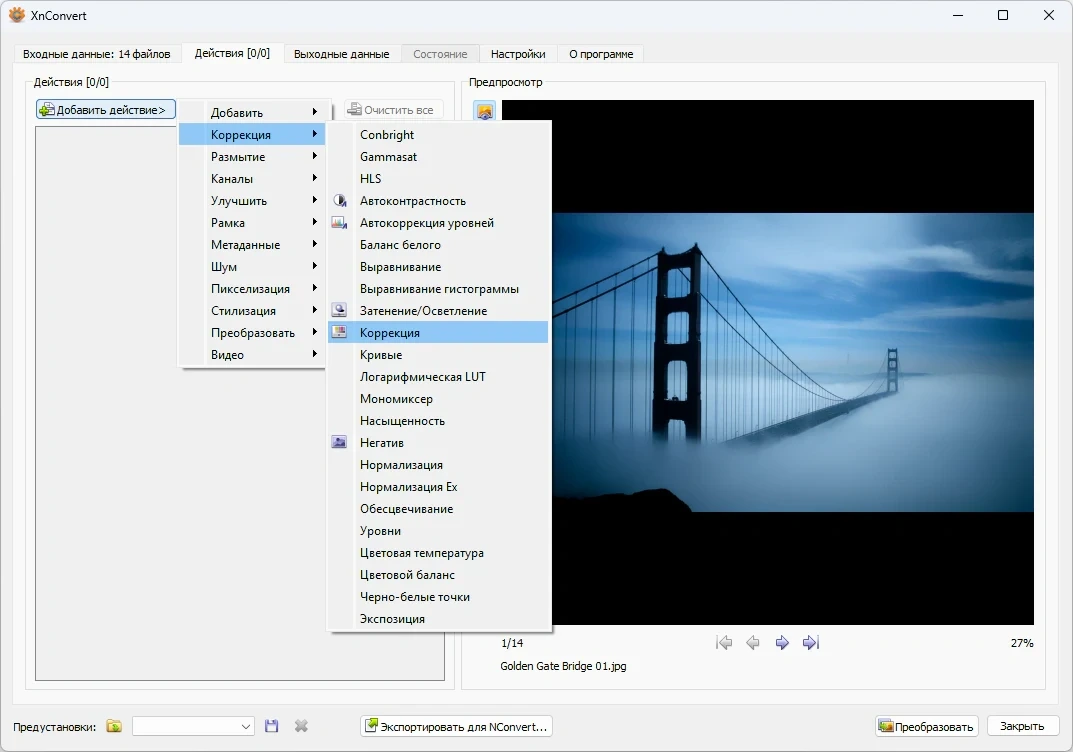Go to next preview image
1073x752 pixels.
coord(781,643)
